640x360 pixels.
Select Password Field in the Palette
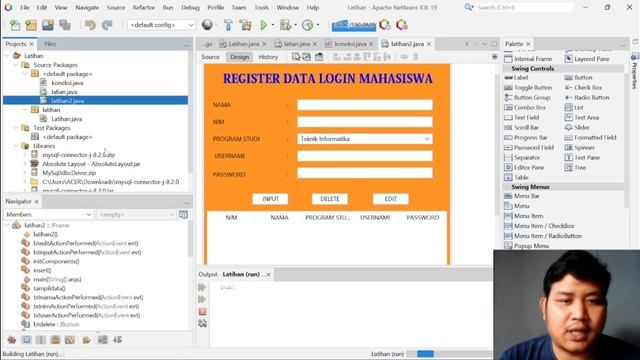coord(529,148)
